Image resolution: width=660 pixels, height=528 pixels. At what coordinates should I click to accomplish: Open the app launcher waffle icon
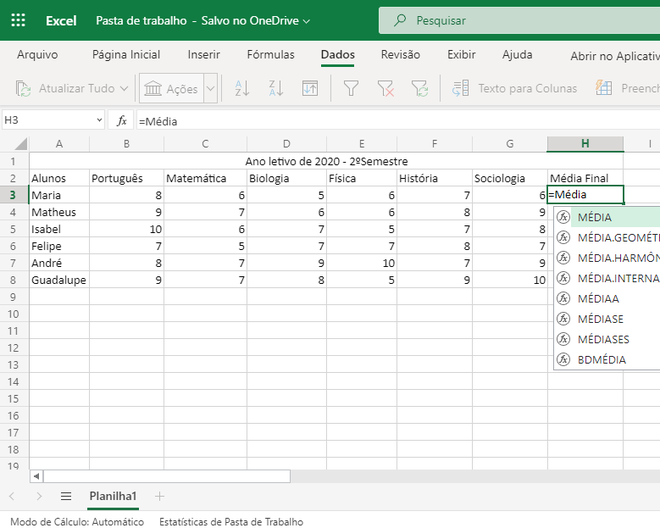[20, 20]
